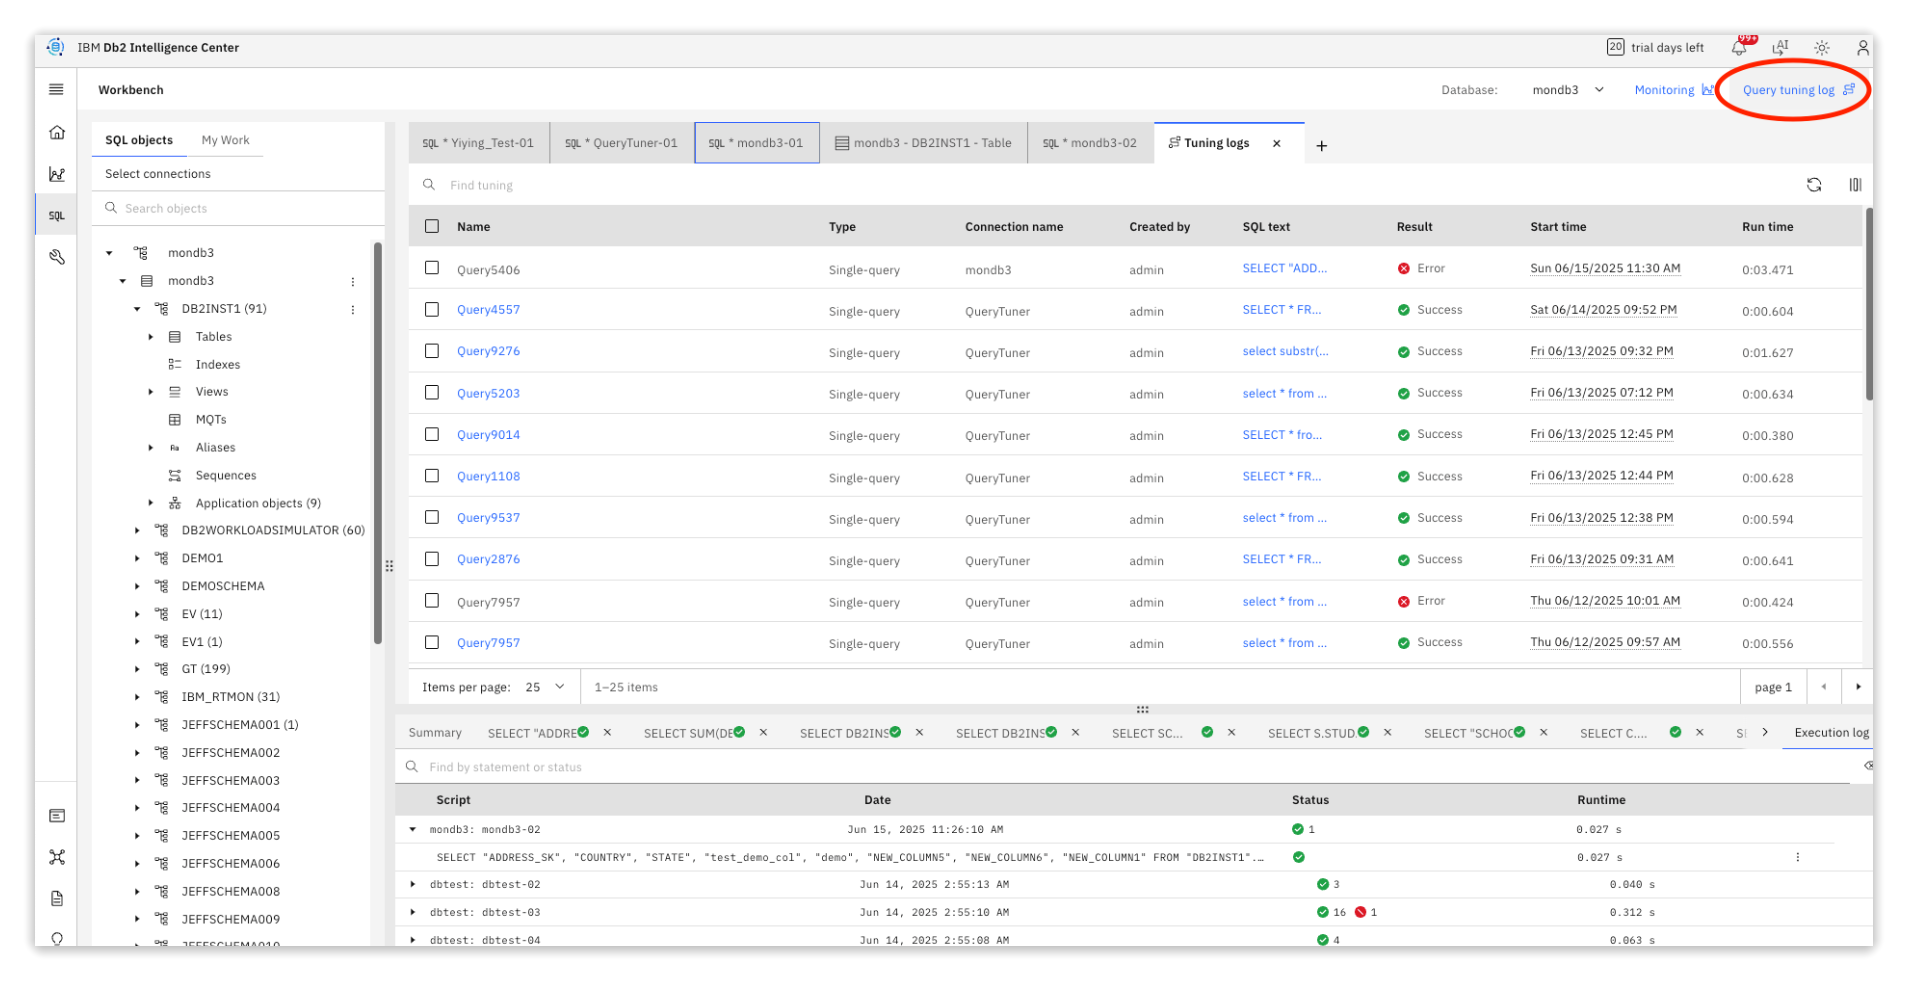The image size is (1908, 981).
Task: Select the SQL workbench sidebar icon
Action: pyautogui.click(x=57, y=215)
